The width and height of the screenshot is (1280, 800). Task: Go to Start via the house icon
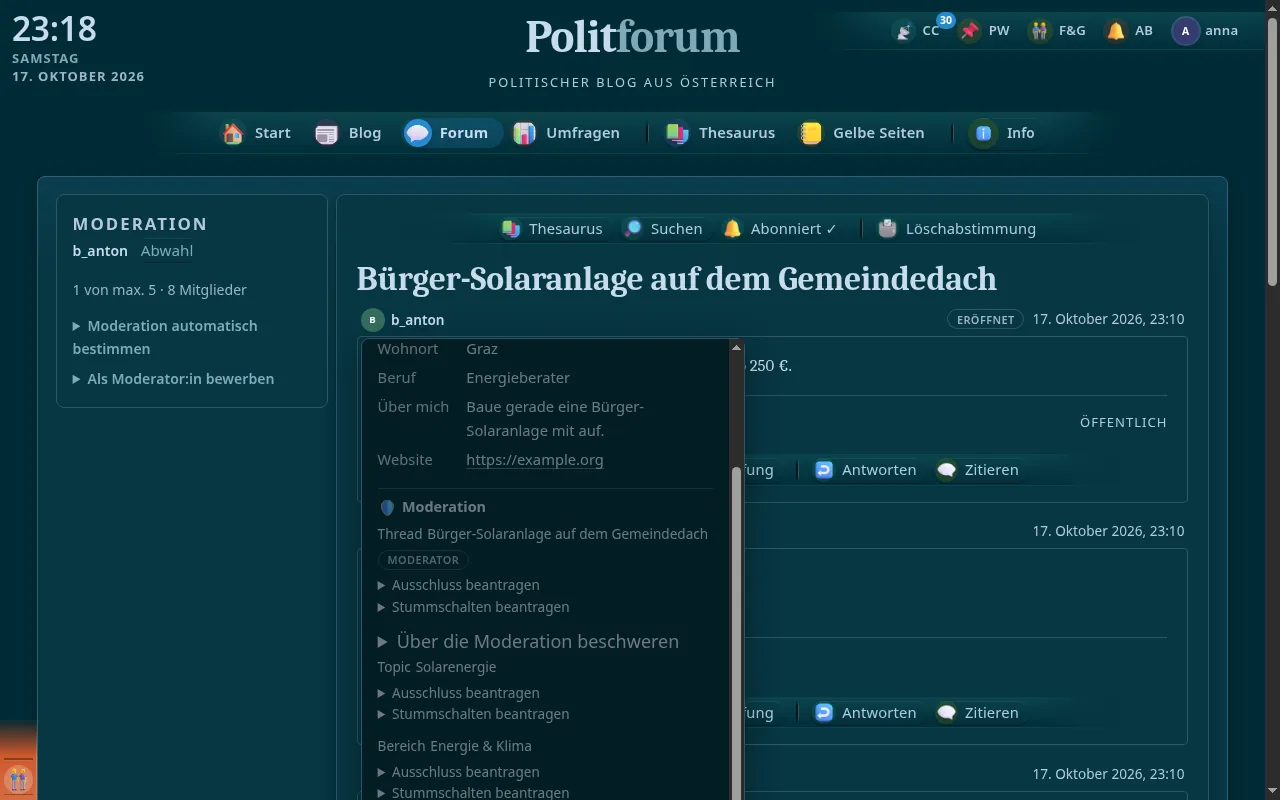click(233, 133)
